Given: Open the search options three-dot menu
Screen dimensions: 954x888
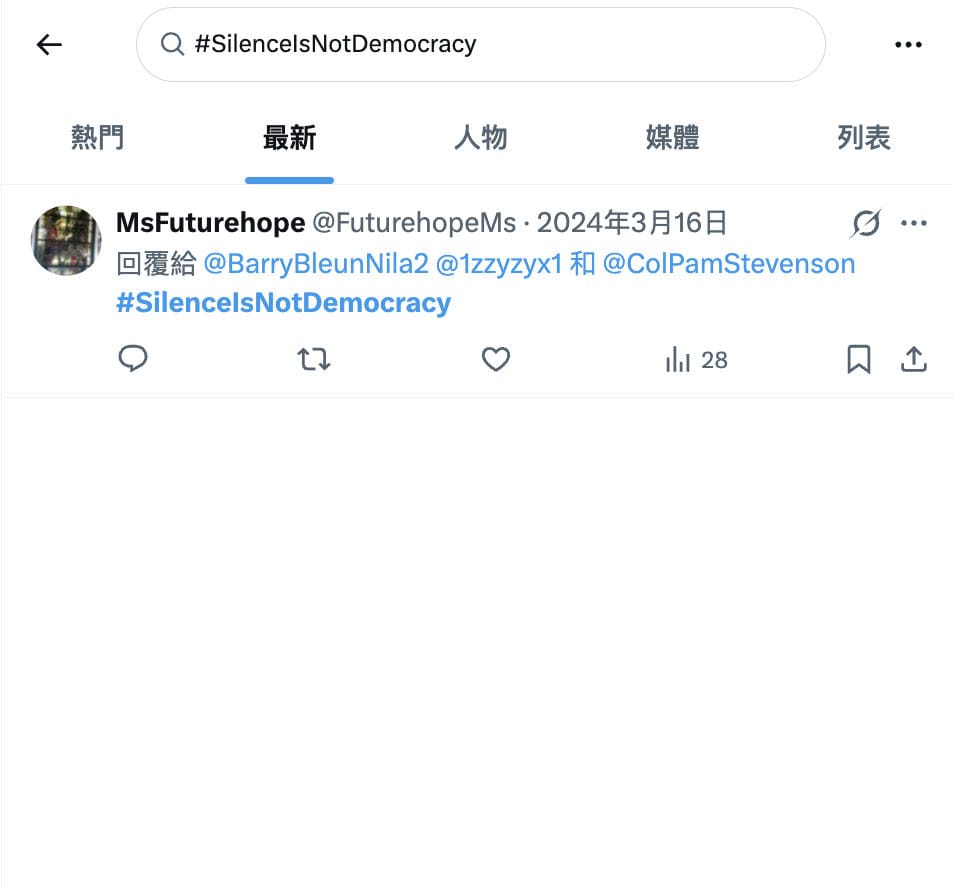Looking at the screenshot, I should click(908, 45).
